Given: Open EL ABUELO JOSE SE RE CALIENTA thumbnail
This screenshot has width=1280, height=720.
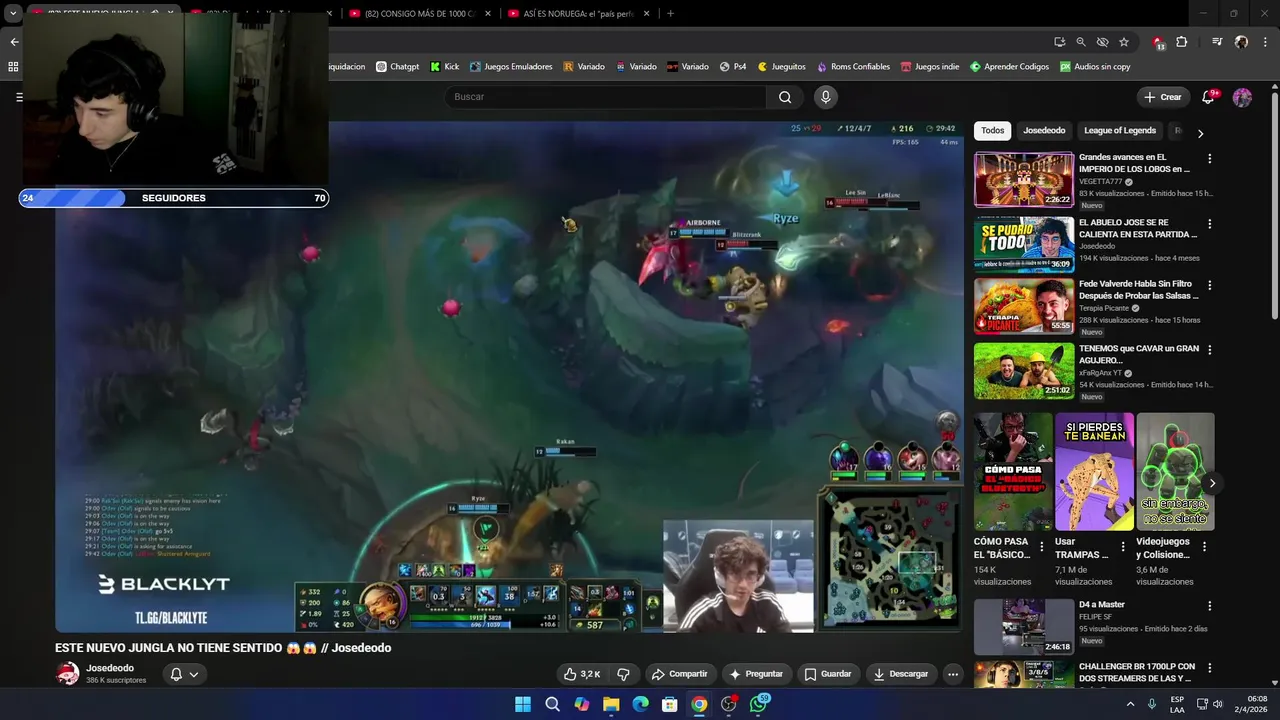Looking at the screenshot, I should tap(1024, 244).
